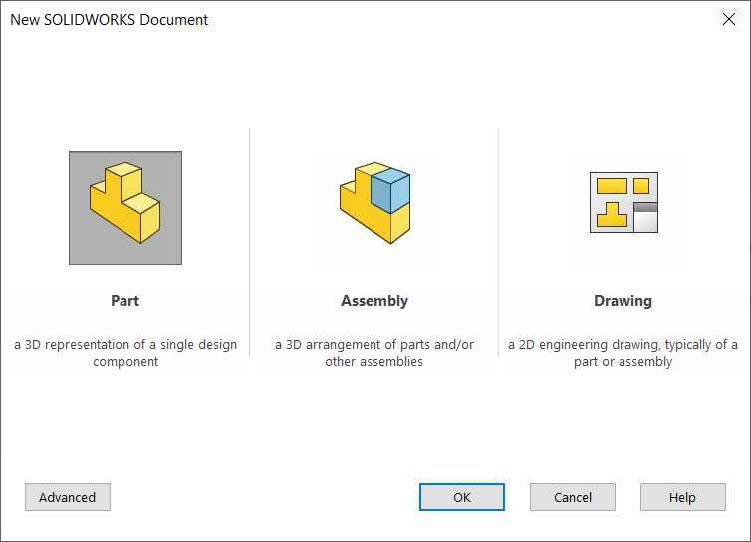The height and width of the screenshot is (542, 751).
Task: Click the 'New SOLIDWORKS Document' title text
Action: pyautogui.click(x=109, y=20)
